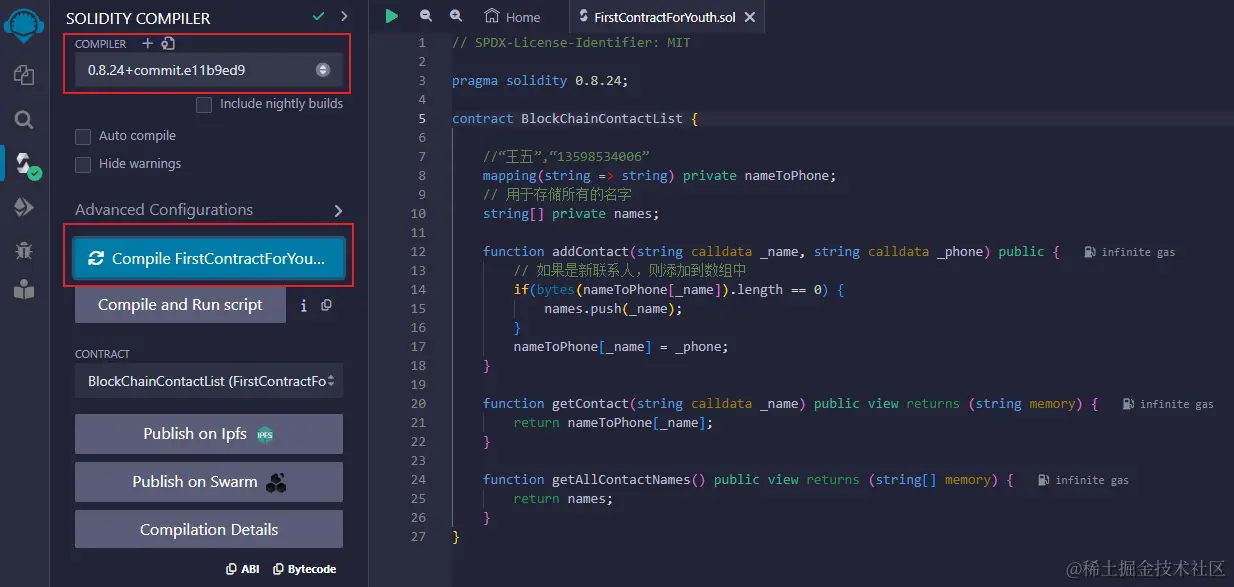Enable the Hide warnings checkbox

83,164
